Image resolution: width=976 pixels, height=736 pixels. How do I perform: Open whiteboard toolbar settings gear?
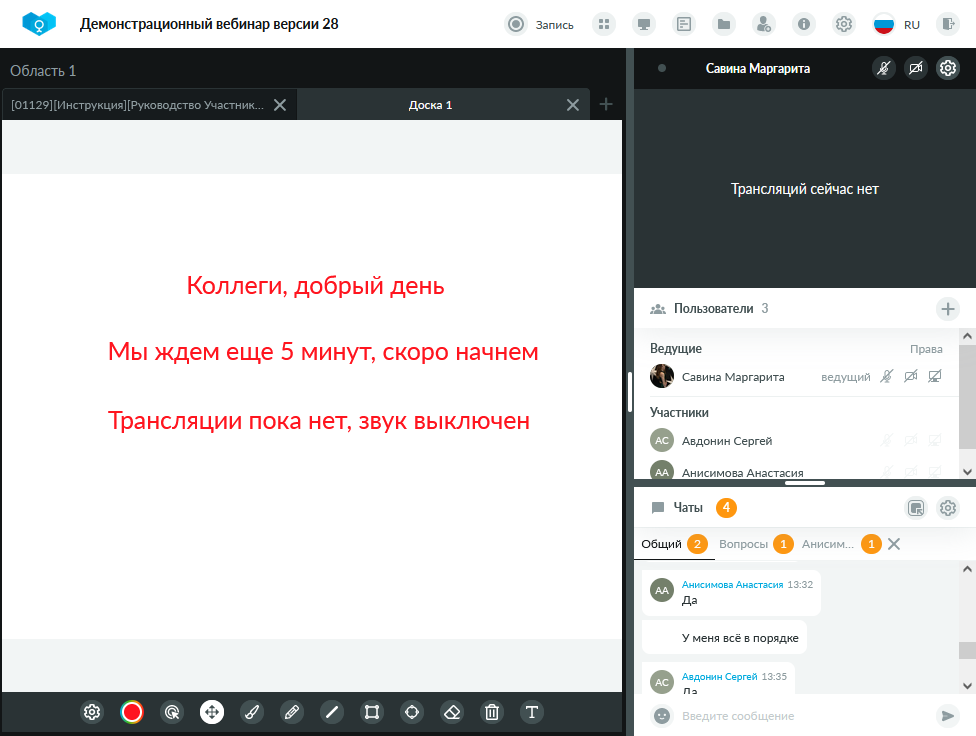tap(92, 712)
